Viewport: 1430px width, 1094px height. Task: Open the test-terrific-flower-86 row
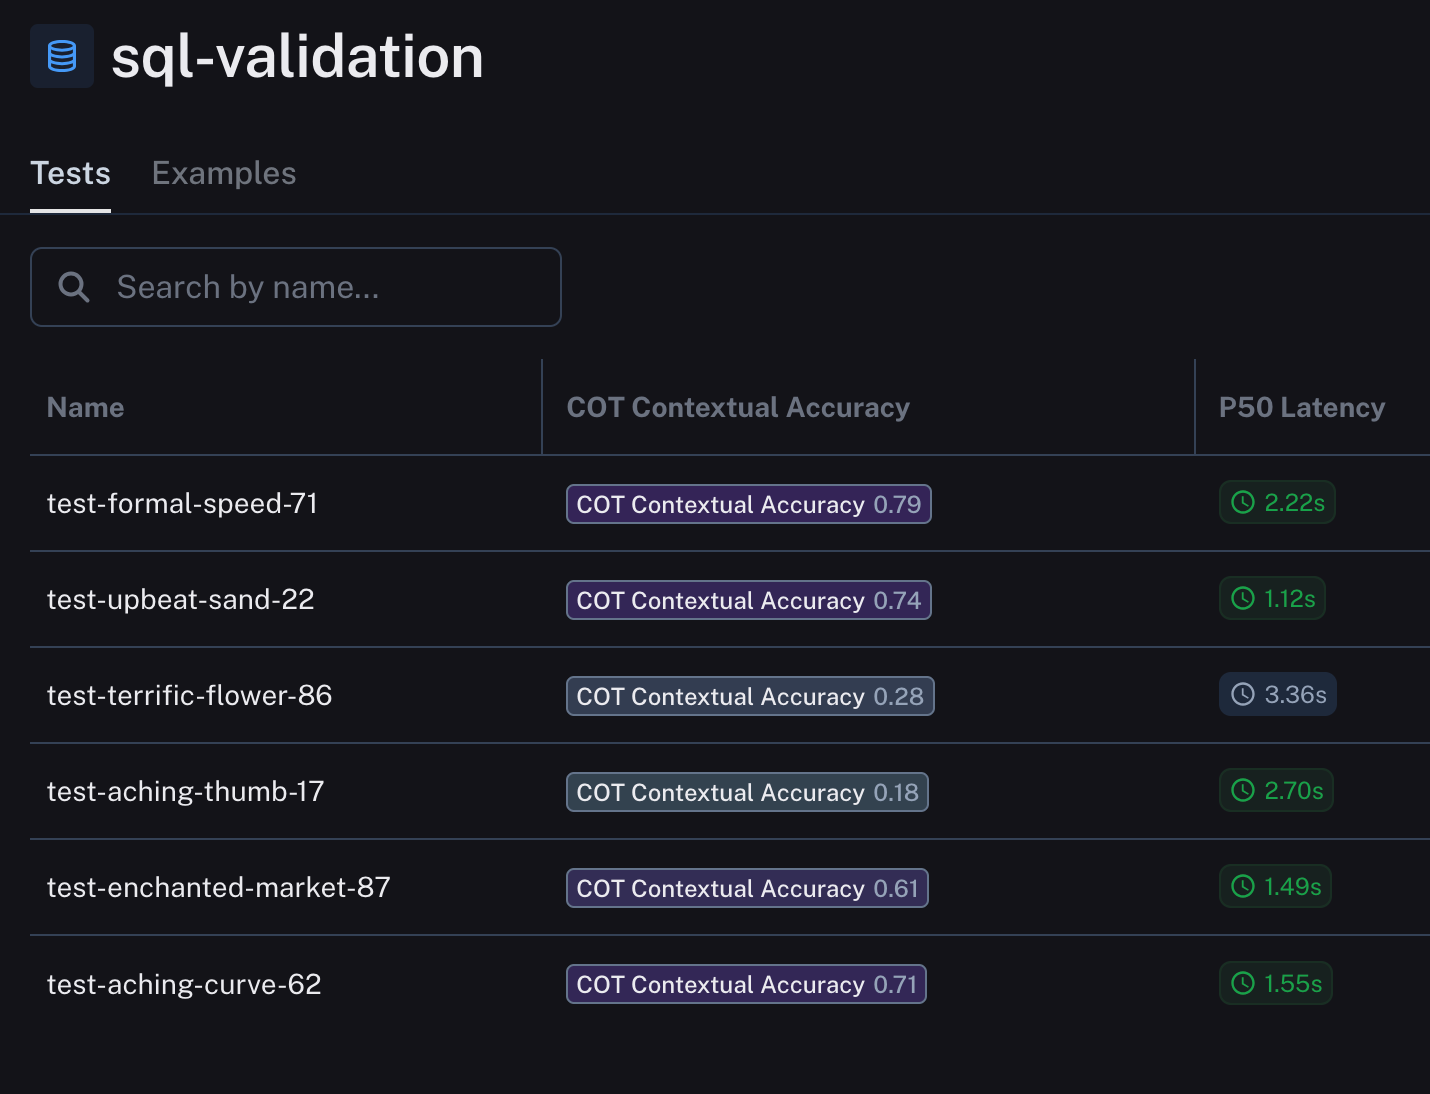point(190,695)
